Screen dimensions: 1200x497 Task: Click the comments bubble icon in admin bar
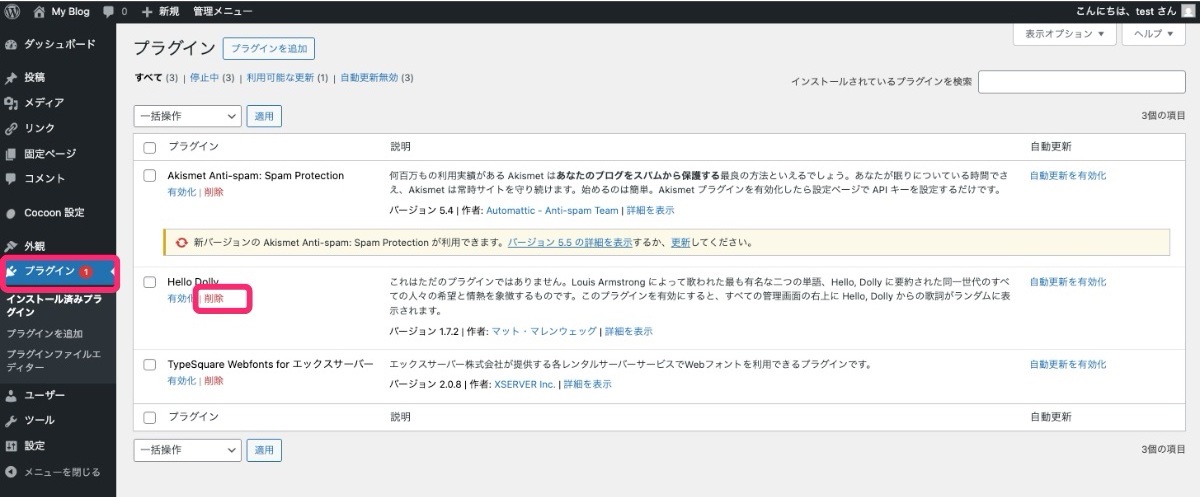[109, 12]
